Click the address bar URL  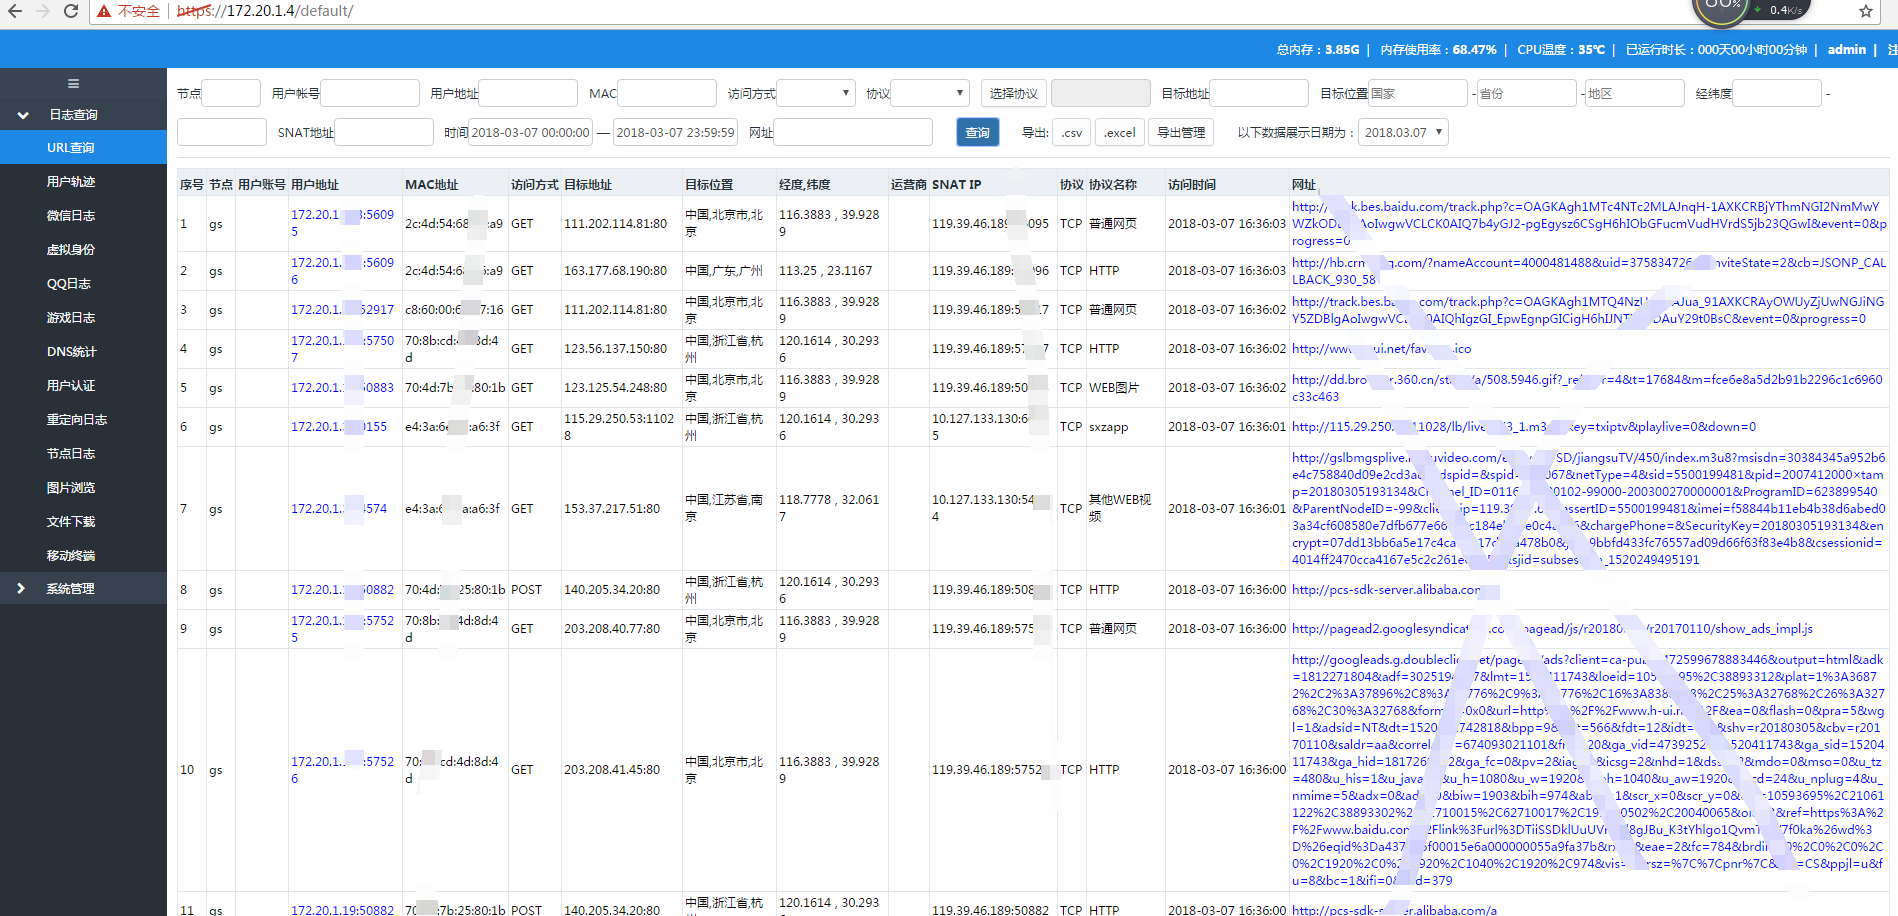265,11
